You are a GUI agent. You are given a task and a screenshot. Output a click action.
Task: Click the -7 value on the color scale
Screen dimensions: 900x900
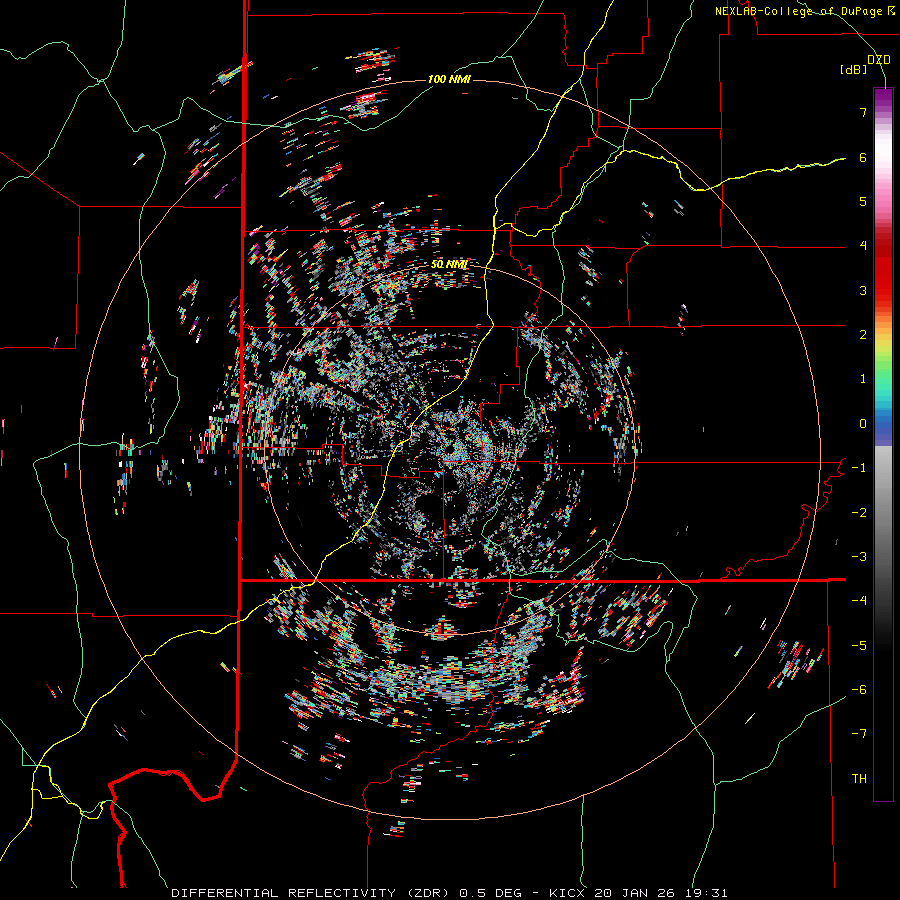click(x=859, y=734)
